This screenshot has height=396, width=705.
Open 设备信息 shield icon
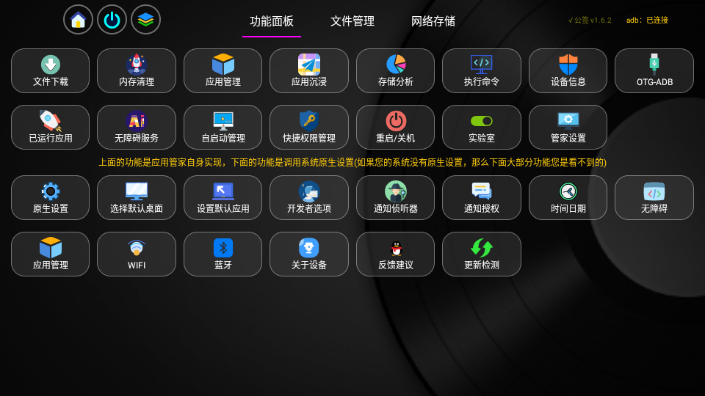[x=568, y=71]
